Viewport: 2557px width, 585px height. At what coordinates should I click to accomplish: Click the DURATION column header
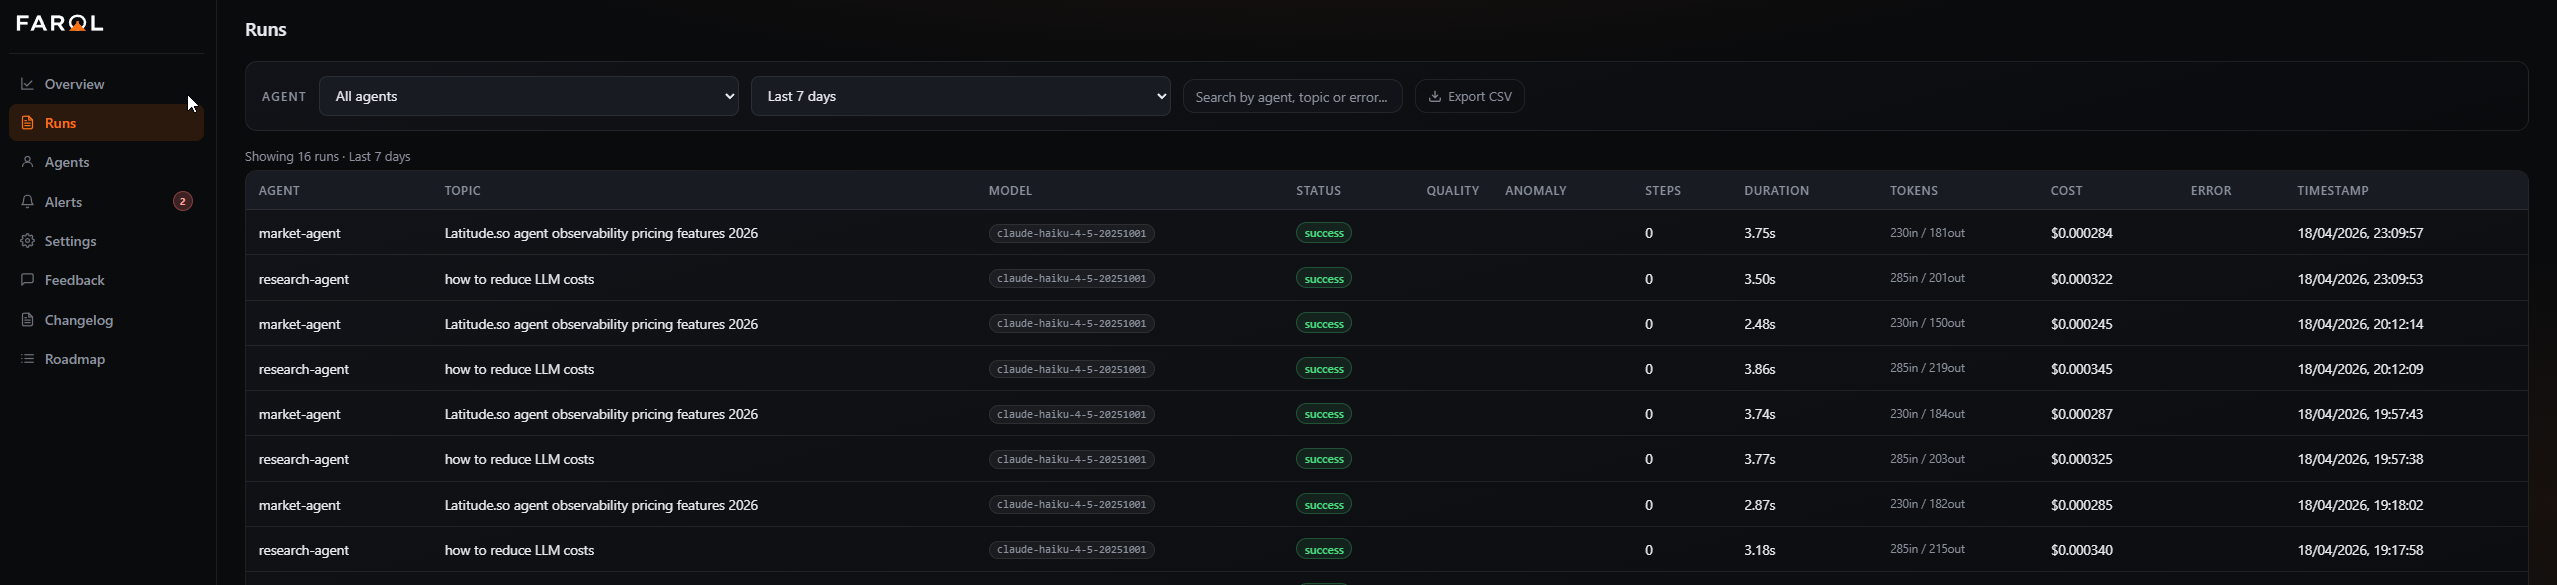(1777, 191)
